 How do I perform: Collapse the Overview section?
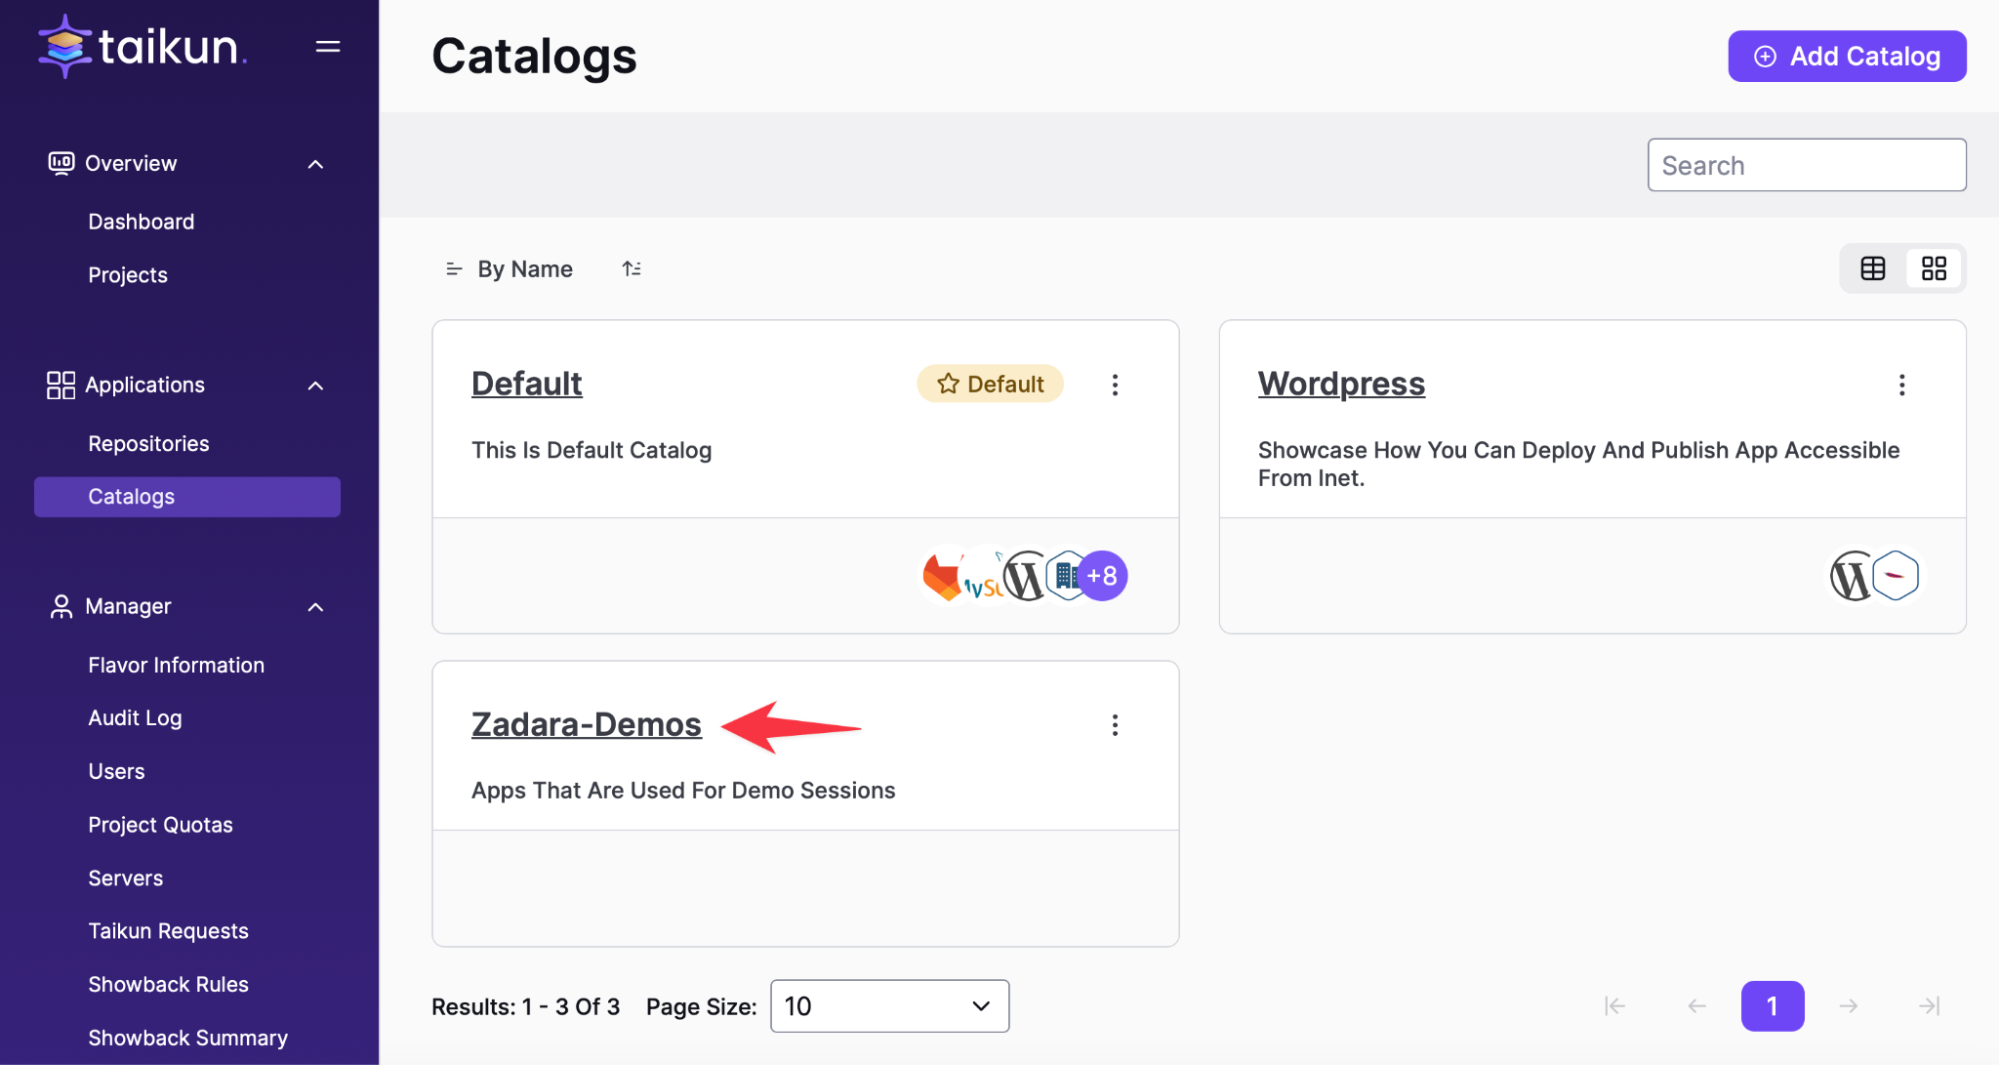click(x=316, y=164)
